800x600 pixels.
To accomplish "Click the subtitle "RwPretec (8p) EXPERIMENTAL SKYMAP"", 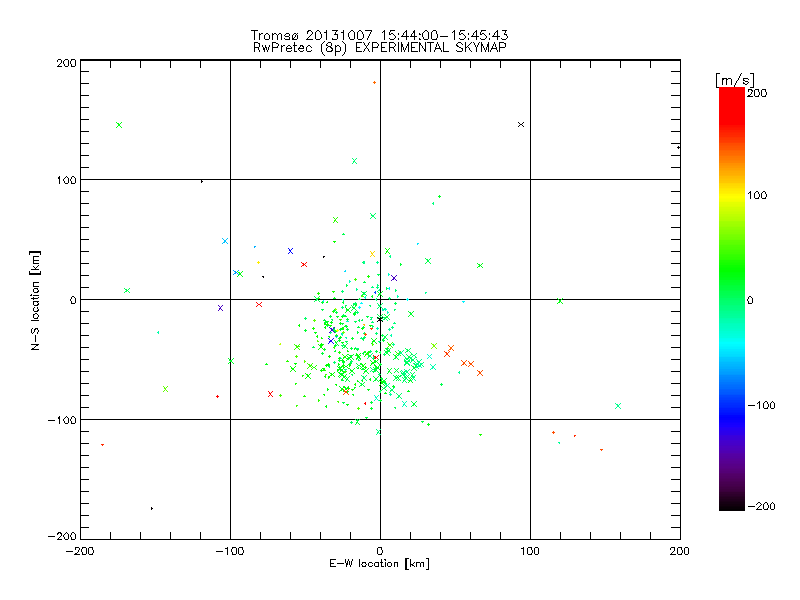I will point(380,47).
